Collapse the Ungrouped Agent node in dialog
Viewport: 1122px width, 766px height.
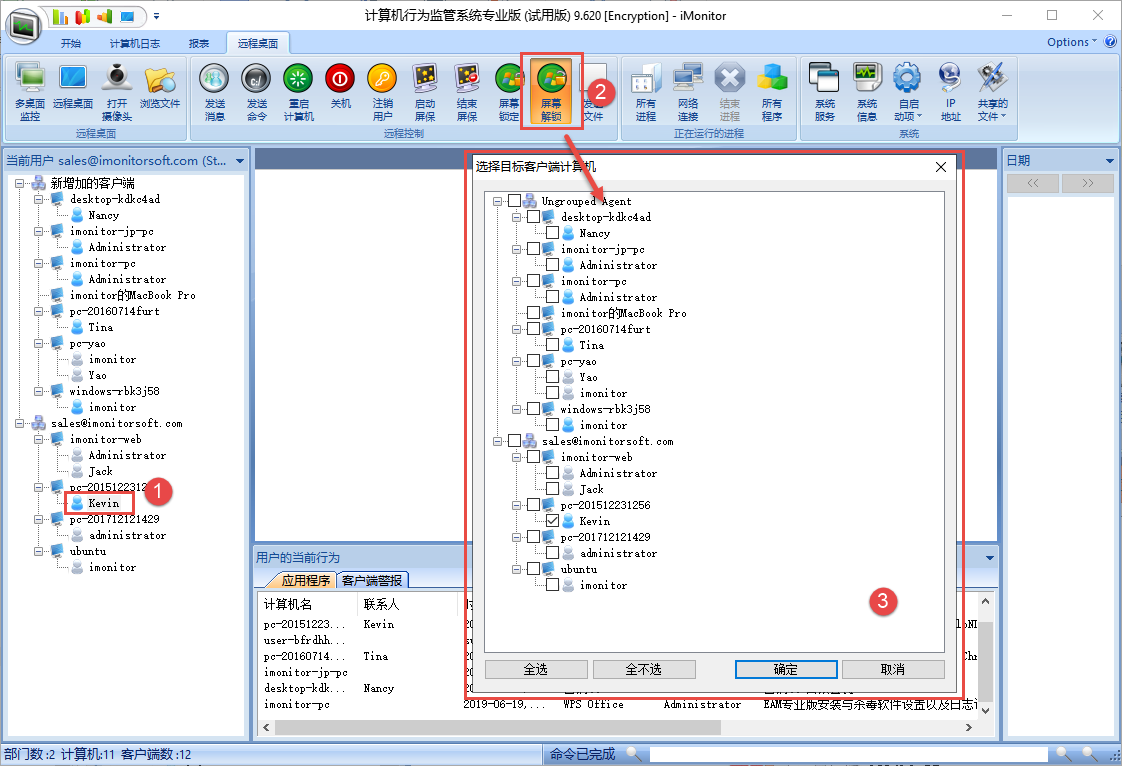tap(496, 201)
